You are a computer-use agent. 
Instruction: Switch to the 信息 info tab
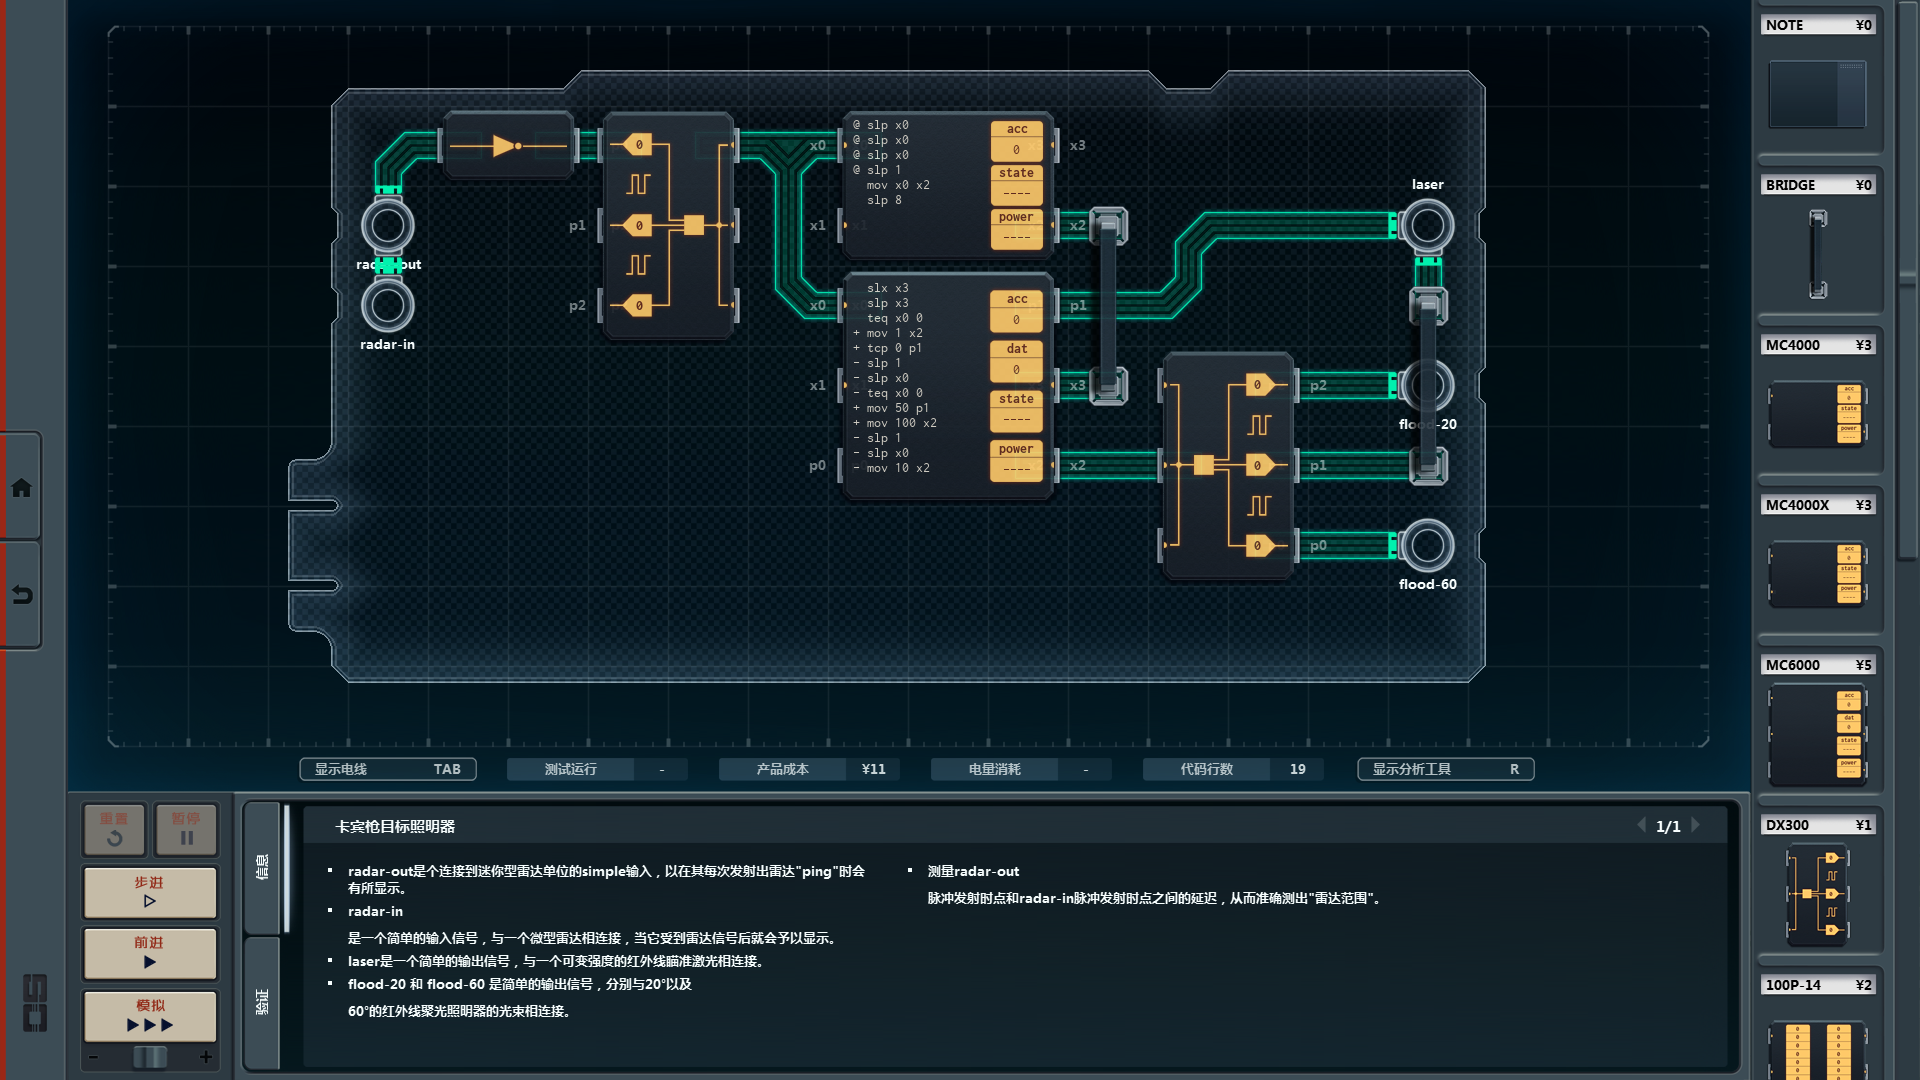tap(262, 866)
